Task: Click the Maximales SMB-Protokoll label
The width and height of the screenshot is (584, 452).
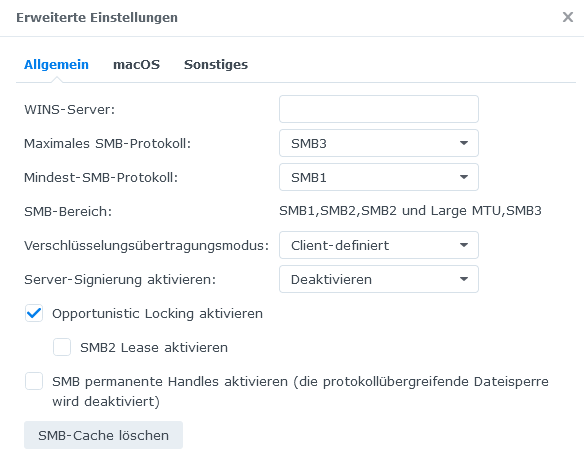Action: point(108,143)
